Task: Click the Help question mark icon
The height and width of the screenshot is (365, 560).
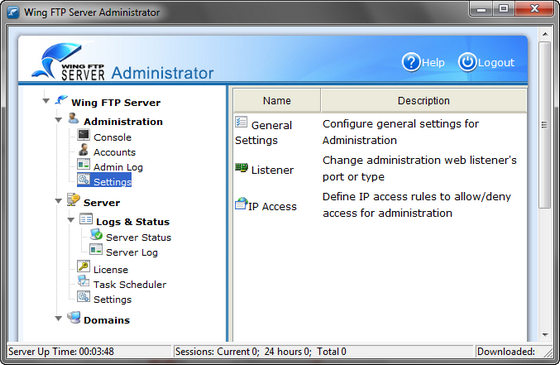Action: tap(411, 62)
